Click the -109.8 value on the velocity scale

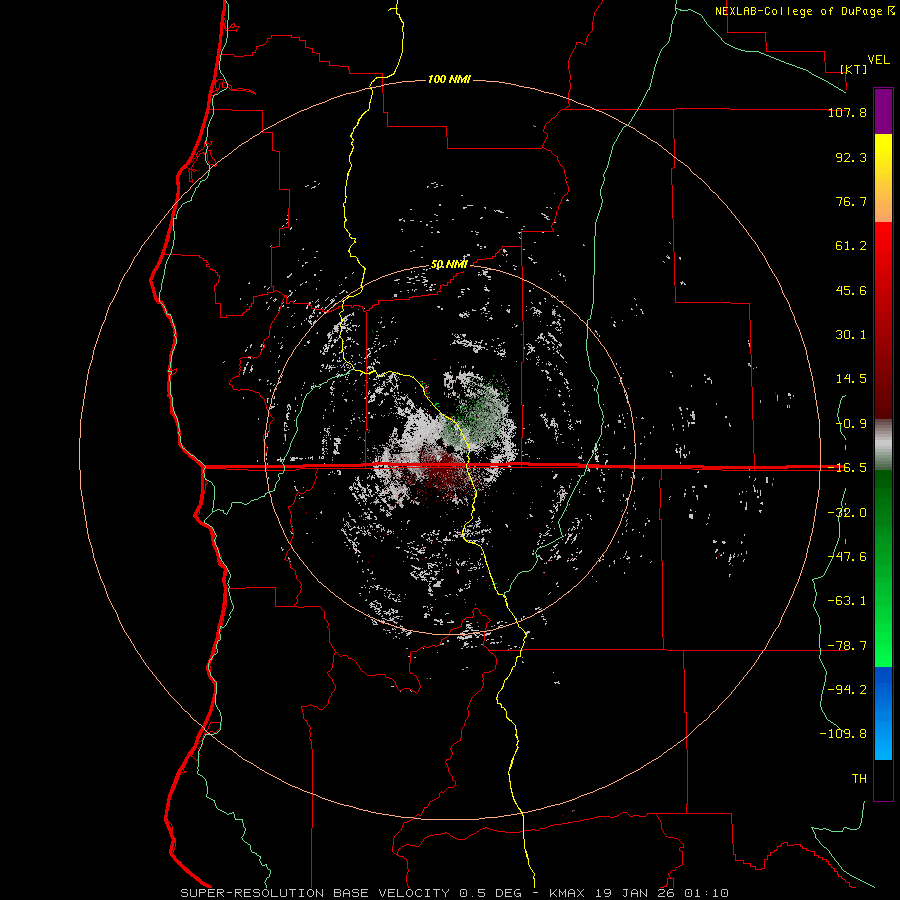click(x=843, y=734)
